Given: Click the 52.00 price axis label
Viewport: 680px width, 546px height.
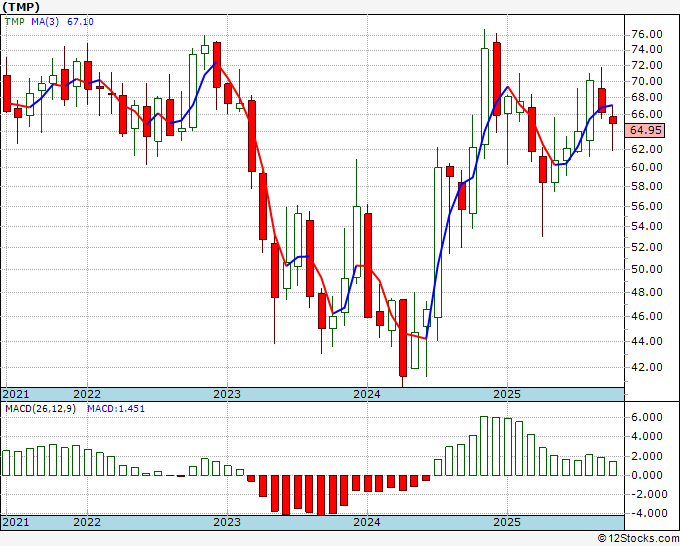Looking at the screenshot, I should click(x=647, y=247).
